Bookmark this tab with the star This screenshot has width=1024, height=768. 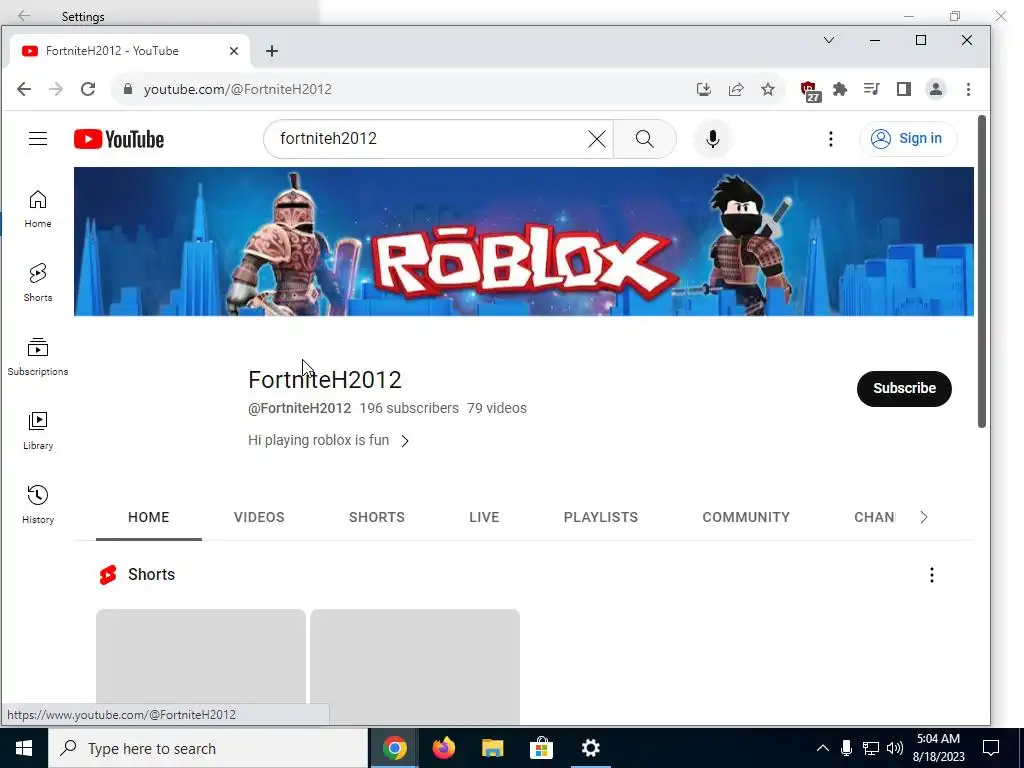pos(768,89)
